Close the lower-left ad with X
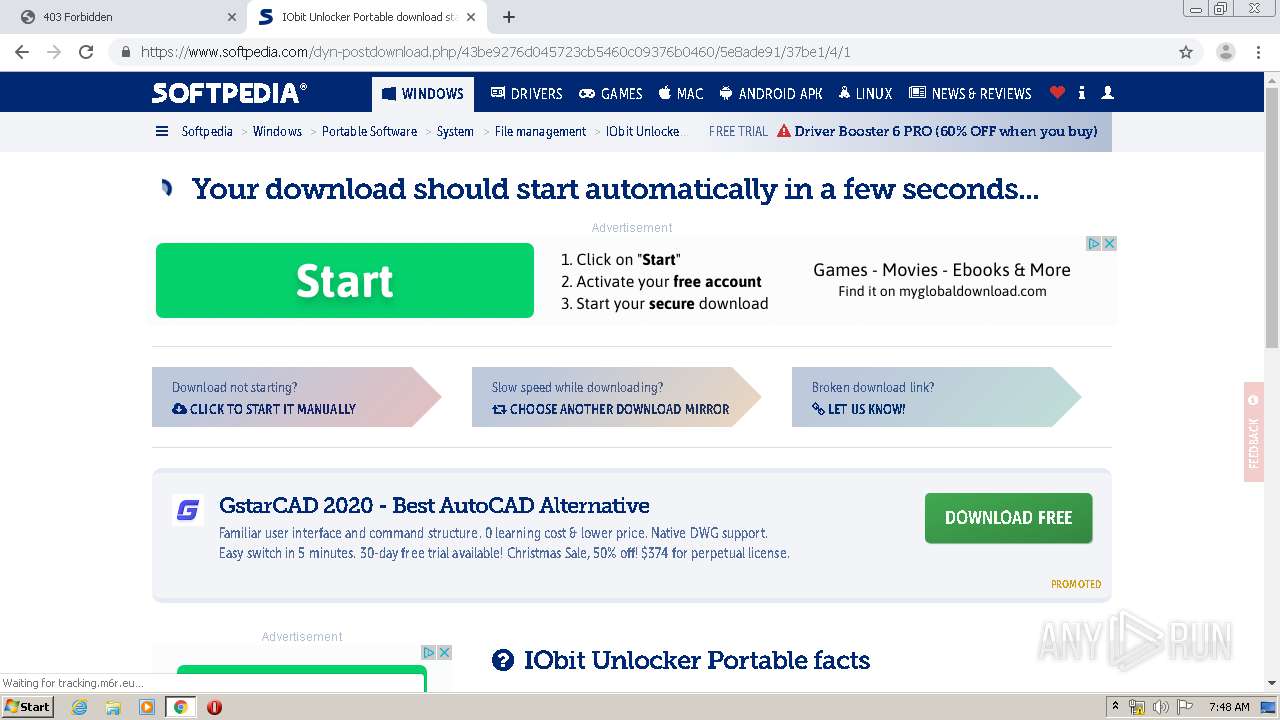 [444, 652]
